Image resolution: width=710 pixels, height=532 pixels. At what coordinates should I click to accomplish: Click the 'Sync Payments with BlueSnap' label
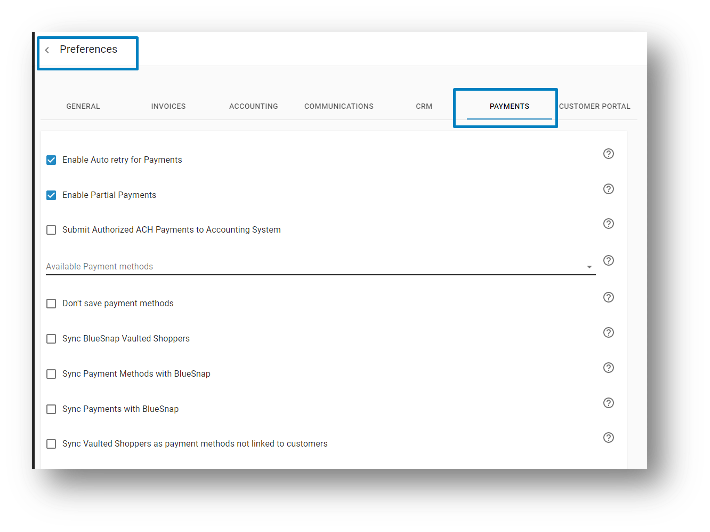pos(120,409)
